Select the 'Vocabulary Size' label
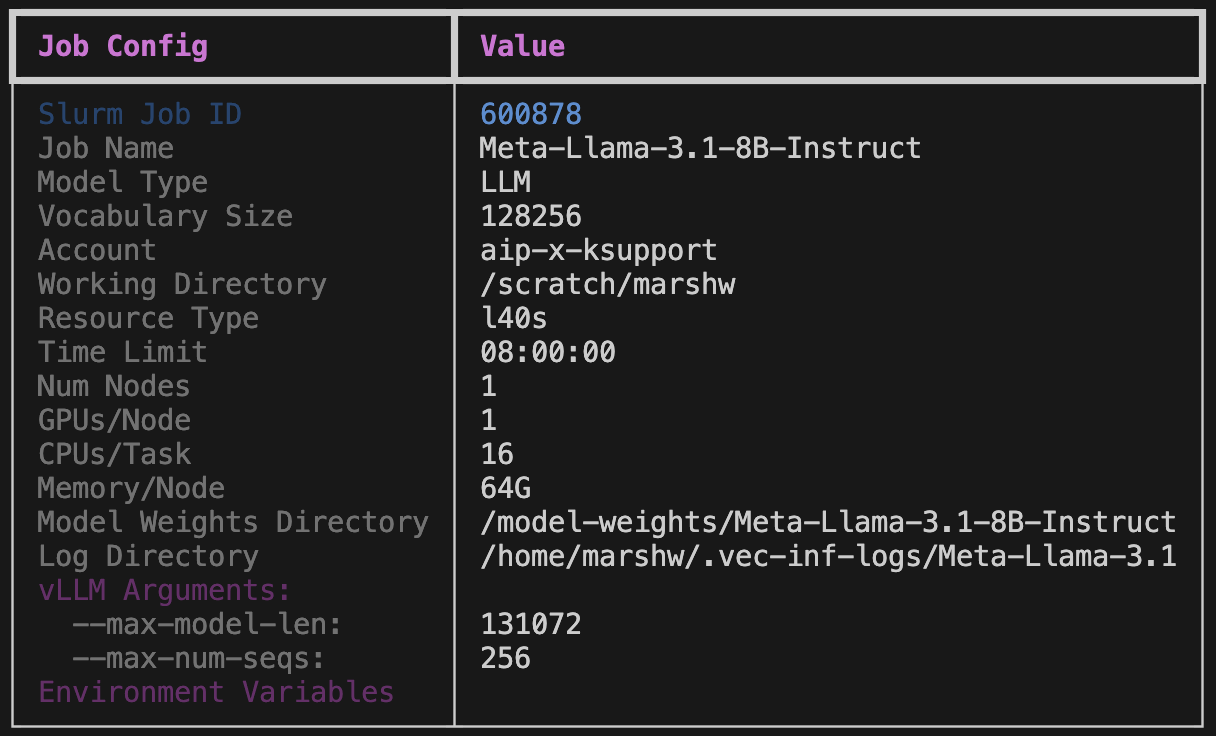Screen dimensions: 1216x736 click(165, 216)
